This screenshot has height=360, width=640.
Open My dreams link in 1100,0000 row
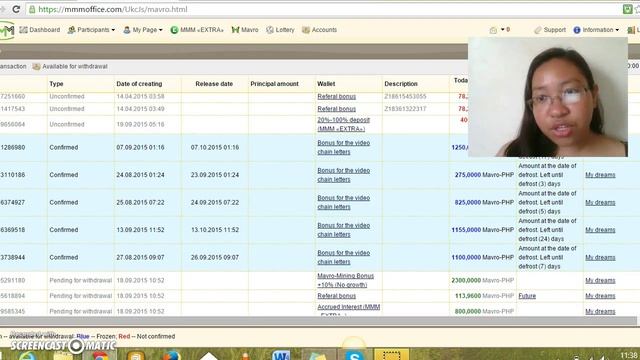pyautogui.click(x=600, y=258)
